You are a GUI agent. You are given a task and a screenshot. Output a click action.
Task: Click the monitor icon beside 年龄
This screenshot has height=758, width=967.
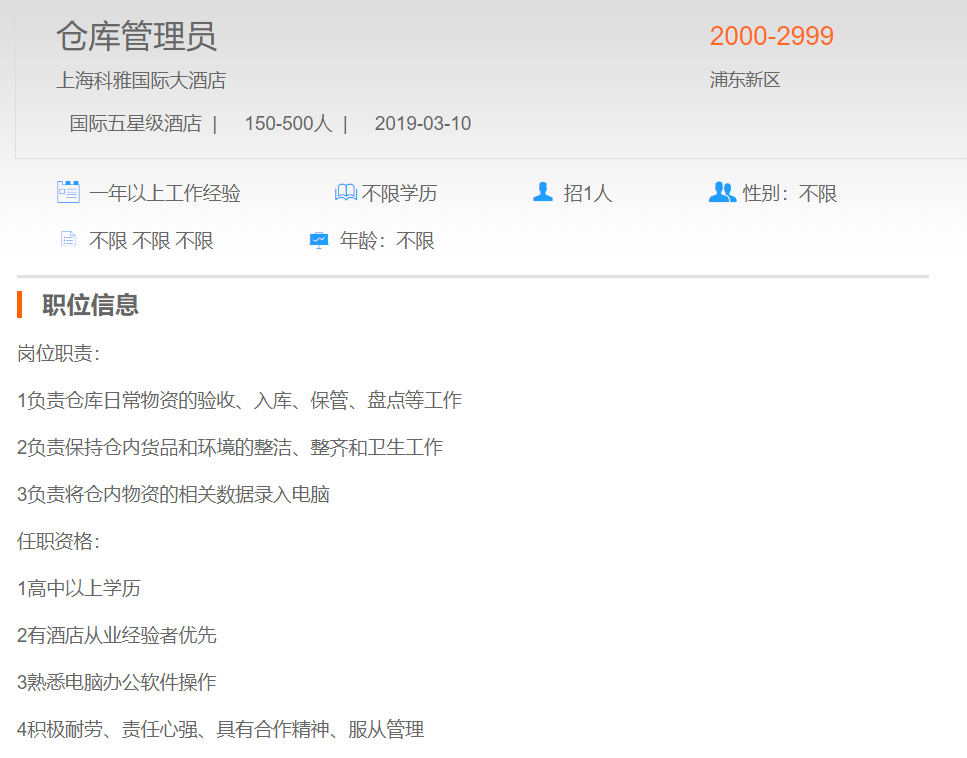coord(319,240)
